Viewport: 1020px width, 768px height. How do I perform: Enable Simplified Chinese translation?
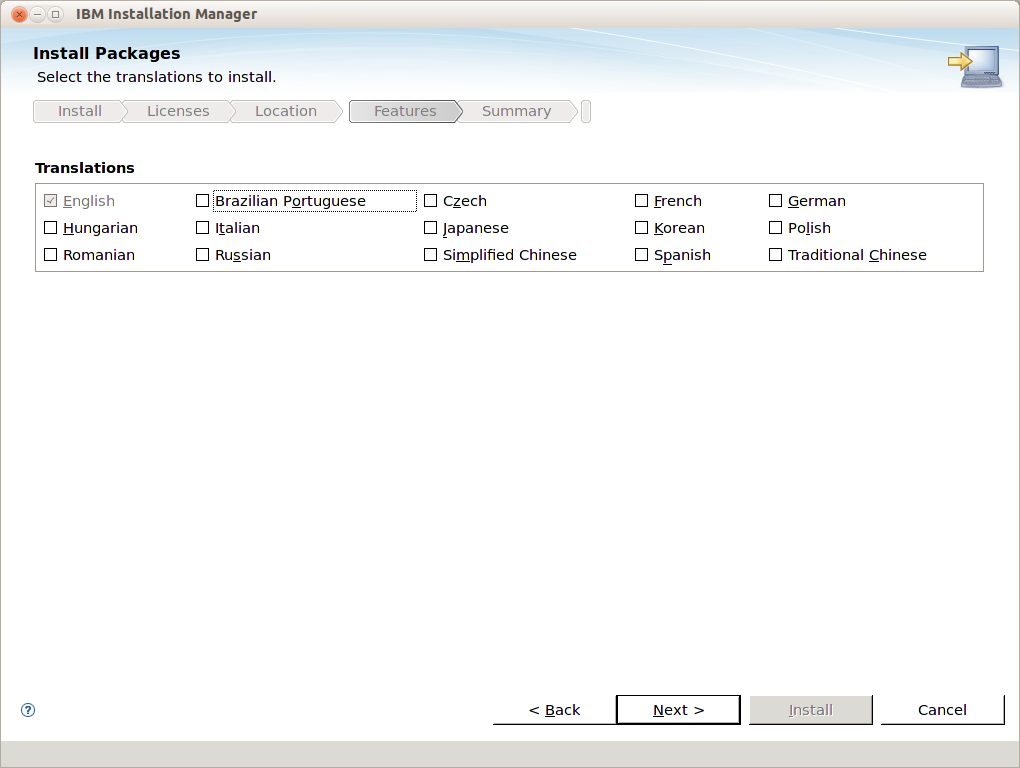pos(430,255)
